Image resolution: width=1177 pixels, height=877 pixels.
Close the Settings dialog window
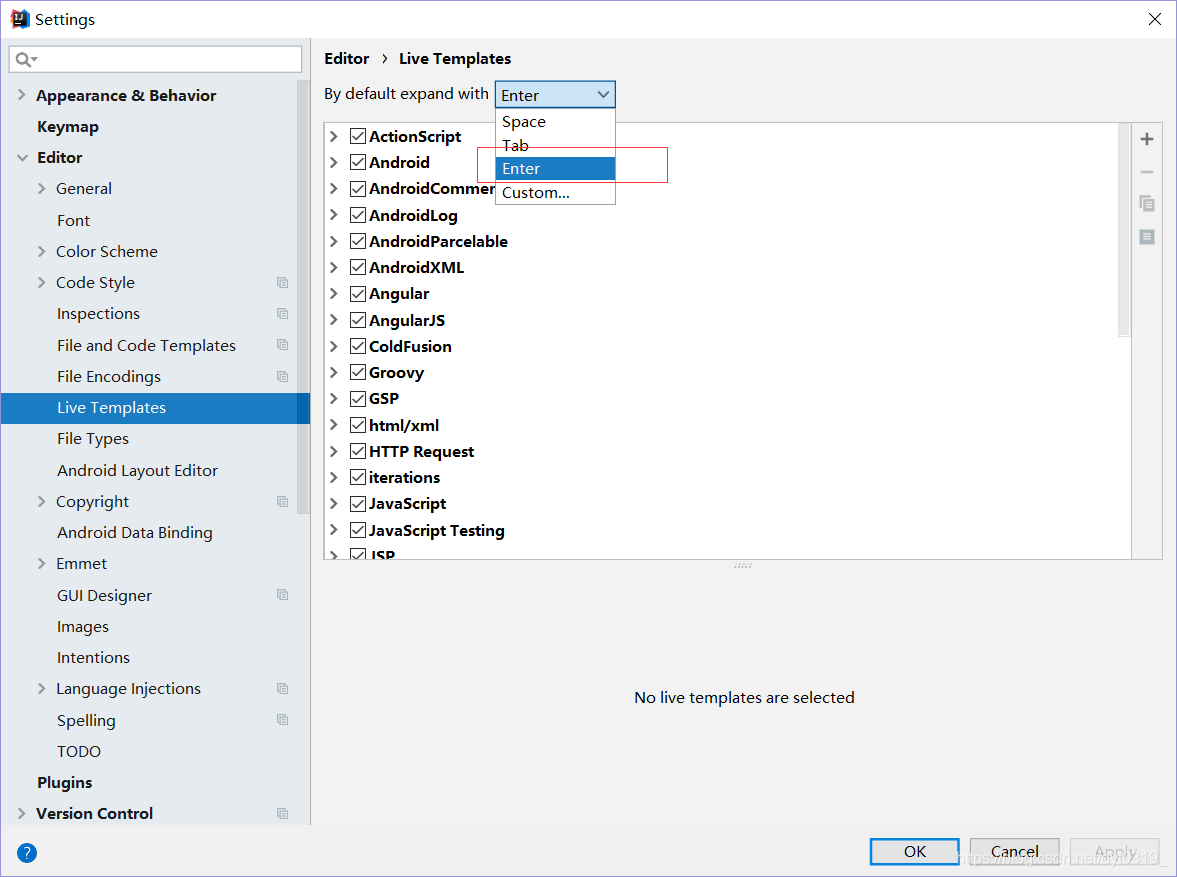tap(1154, 19)
